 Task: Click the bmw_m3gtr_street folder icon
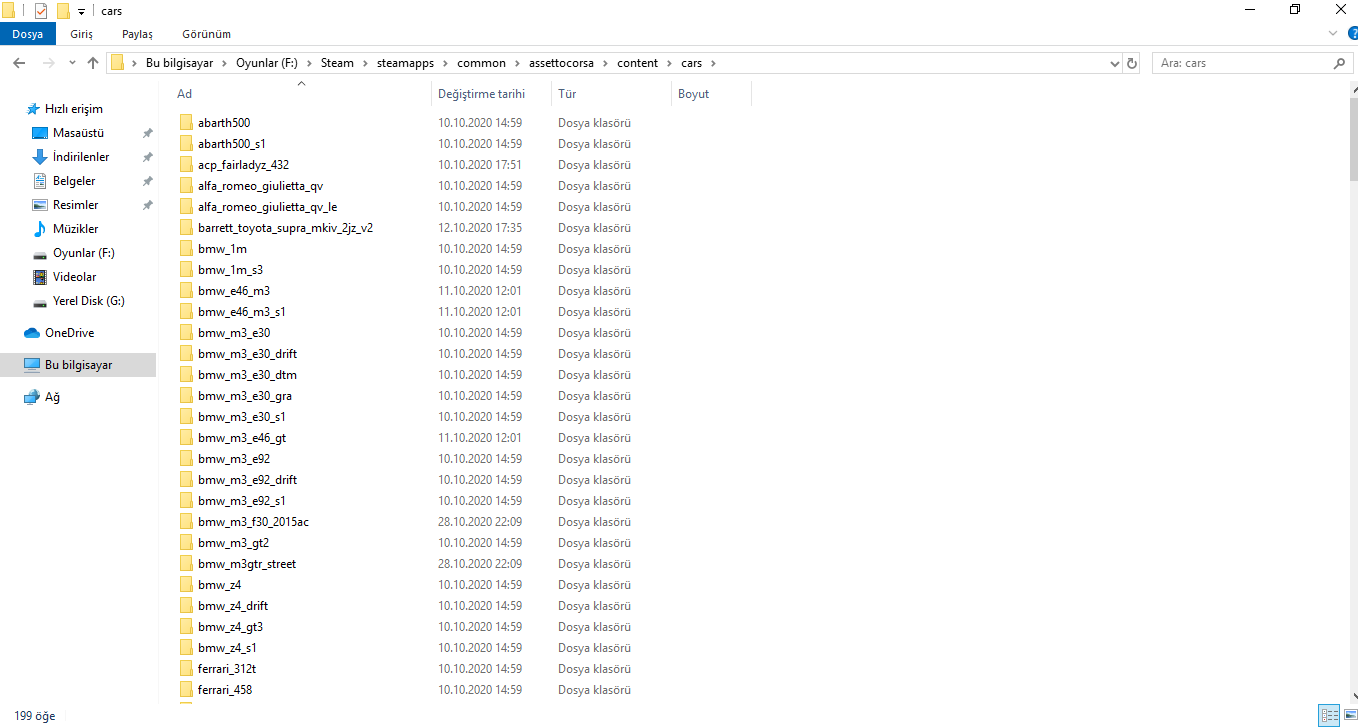click(186, 564)
